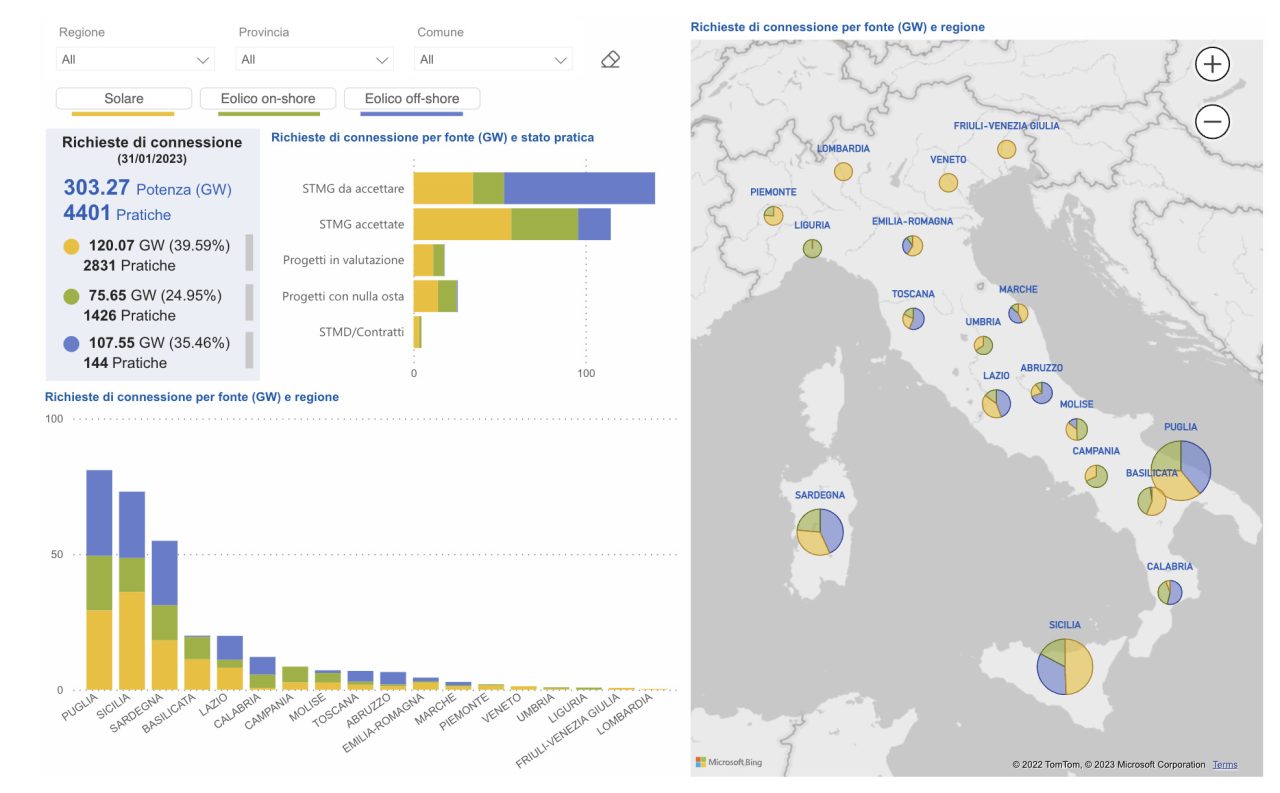Select the Marche pie marker on map
The image size is (1280, 793).
pyautogui.click(x=1018, y=313)
